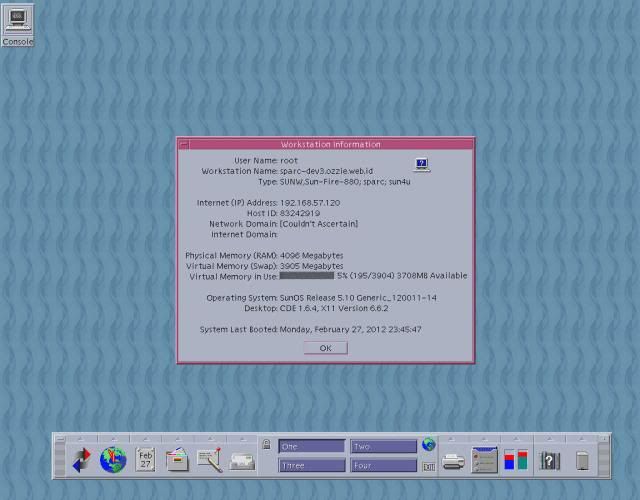
Task: Open the Performance Meter red-blue bars icon
Action: (516, 460)
